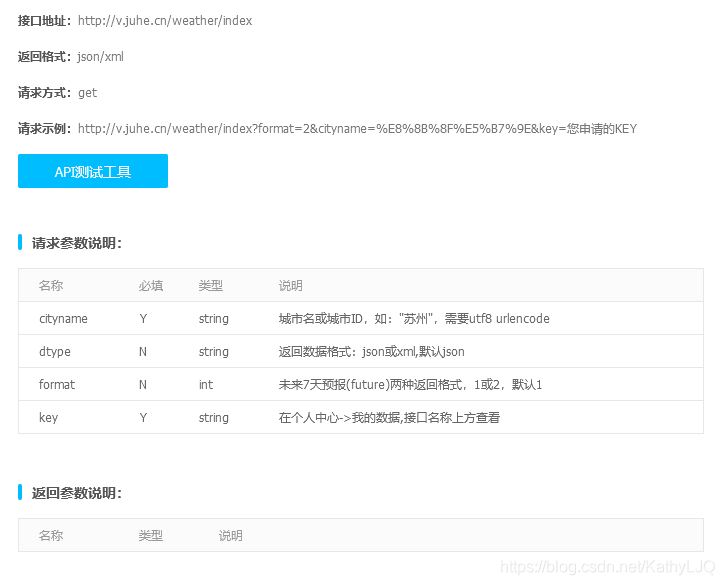Click the 接口地址 label

44,21
